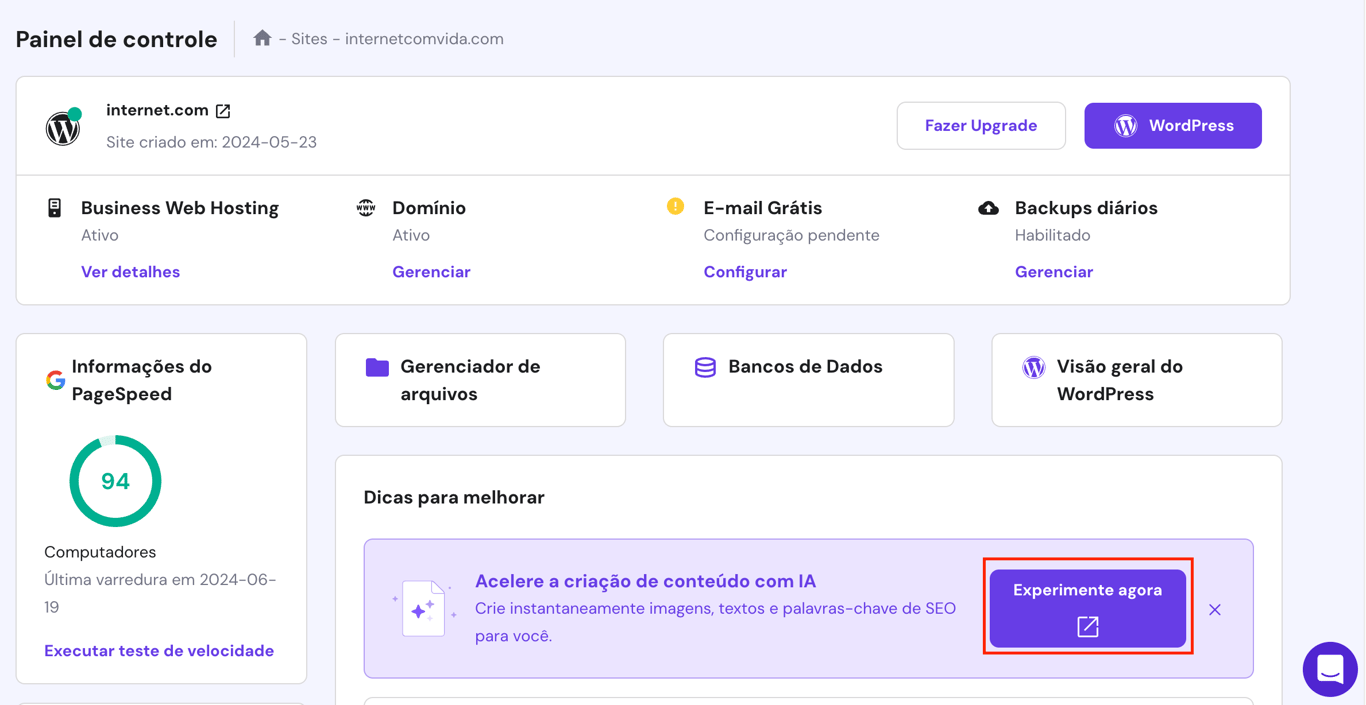This screenshot has height=705, width=1366.
Task: Click Experimente agora in the AI tip
Action: coord(1087,608)
